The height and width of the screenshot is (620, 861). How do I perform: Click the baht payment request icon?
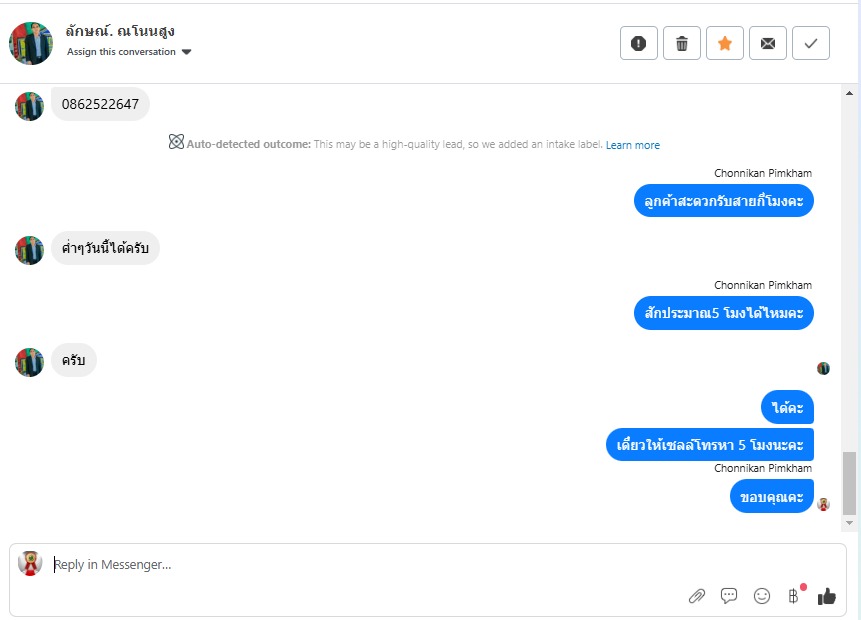coord(794,596)
